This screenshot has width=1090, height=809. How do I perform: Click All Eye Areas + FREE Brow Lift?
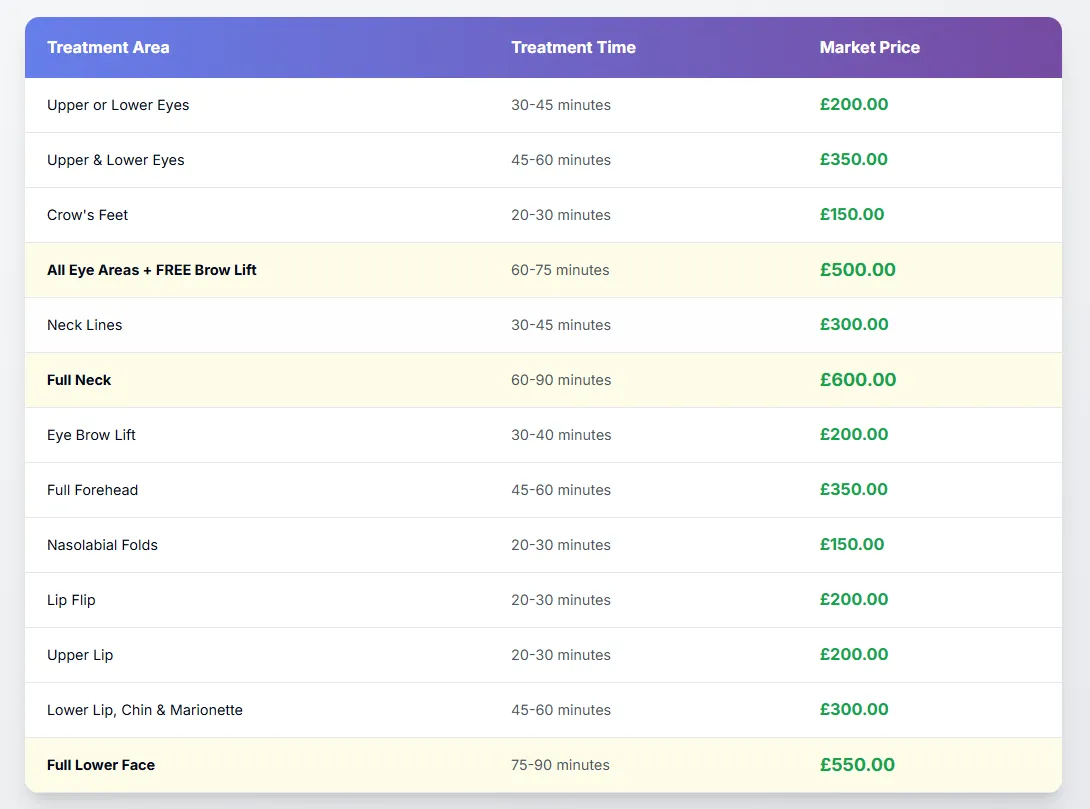[152, 270]
